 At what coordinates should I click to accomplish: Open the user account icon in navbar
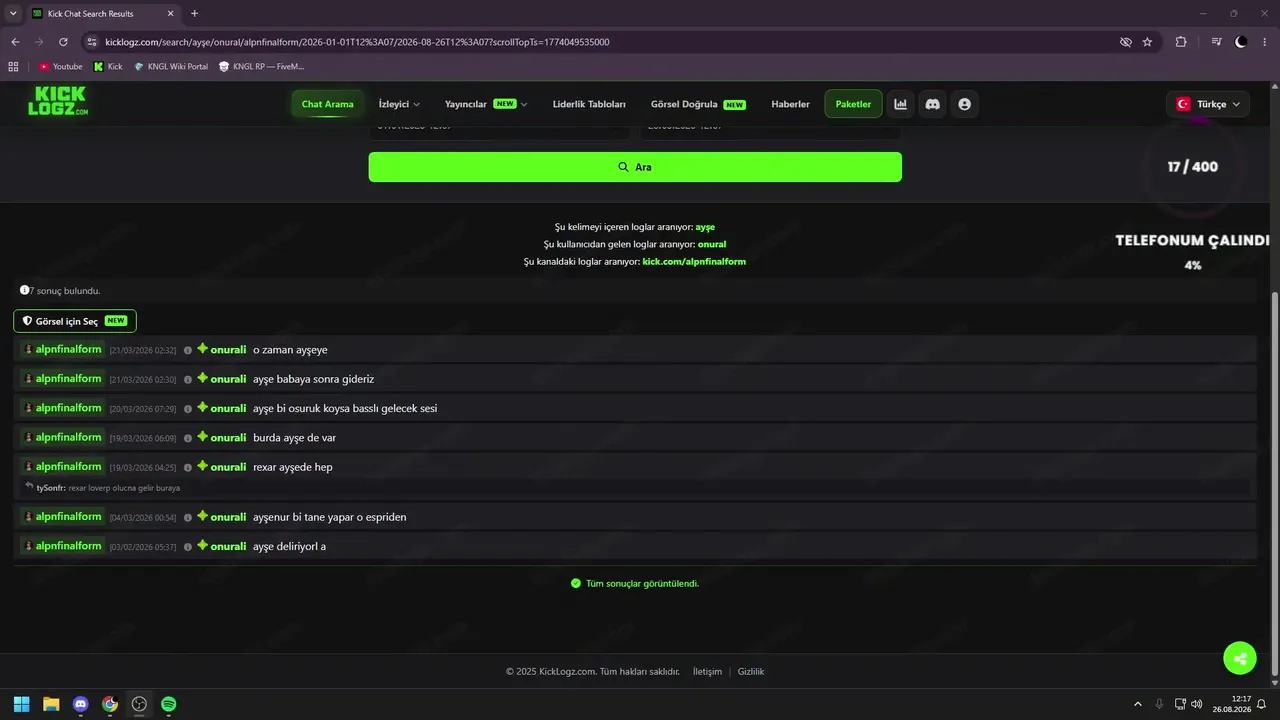[964, 104]
